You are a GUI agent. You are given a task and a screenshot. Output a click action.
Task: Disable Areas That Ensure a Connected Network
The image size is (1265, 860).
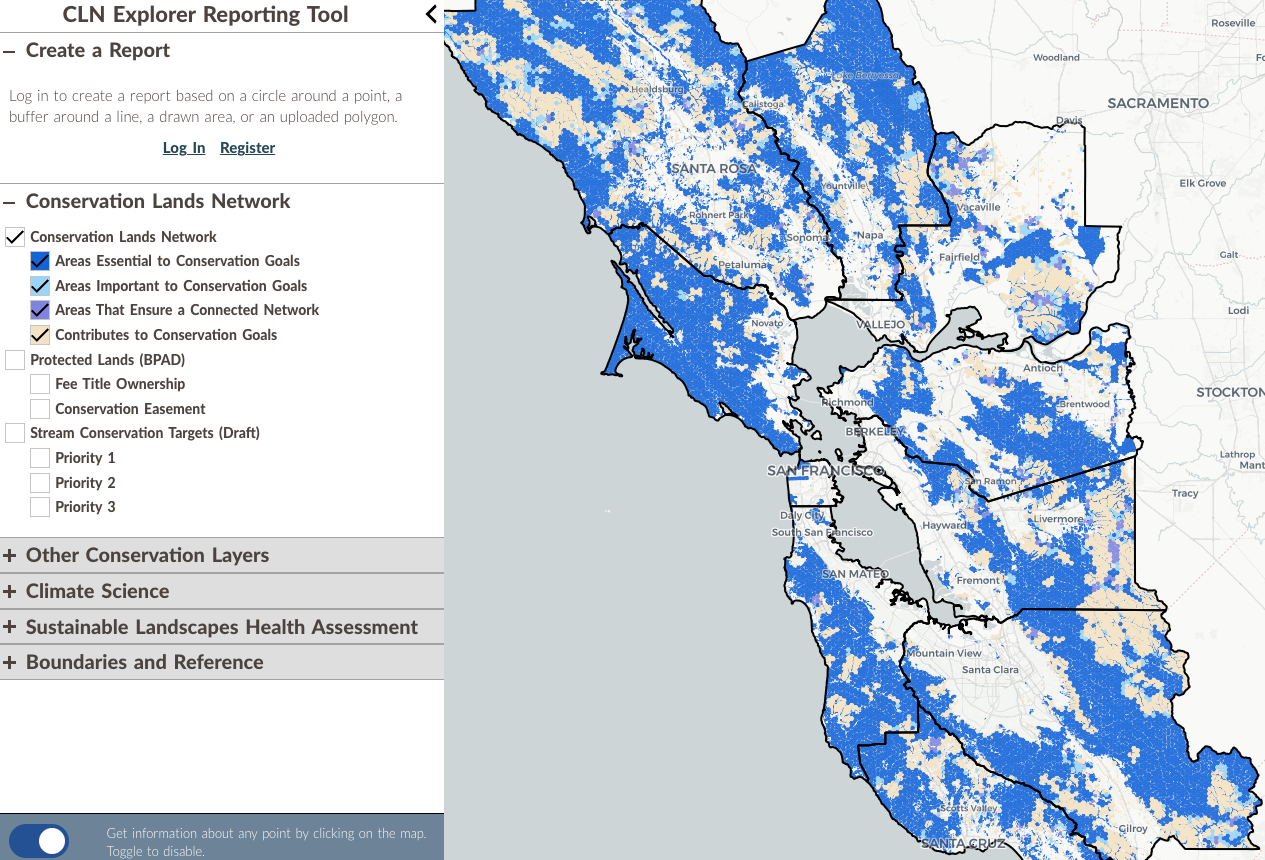40,310
